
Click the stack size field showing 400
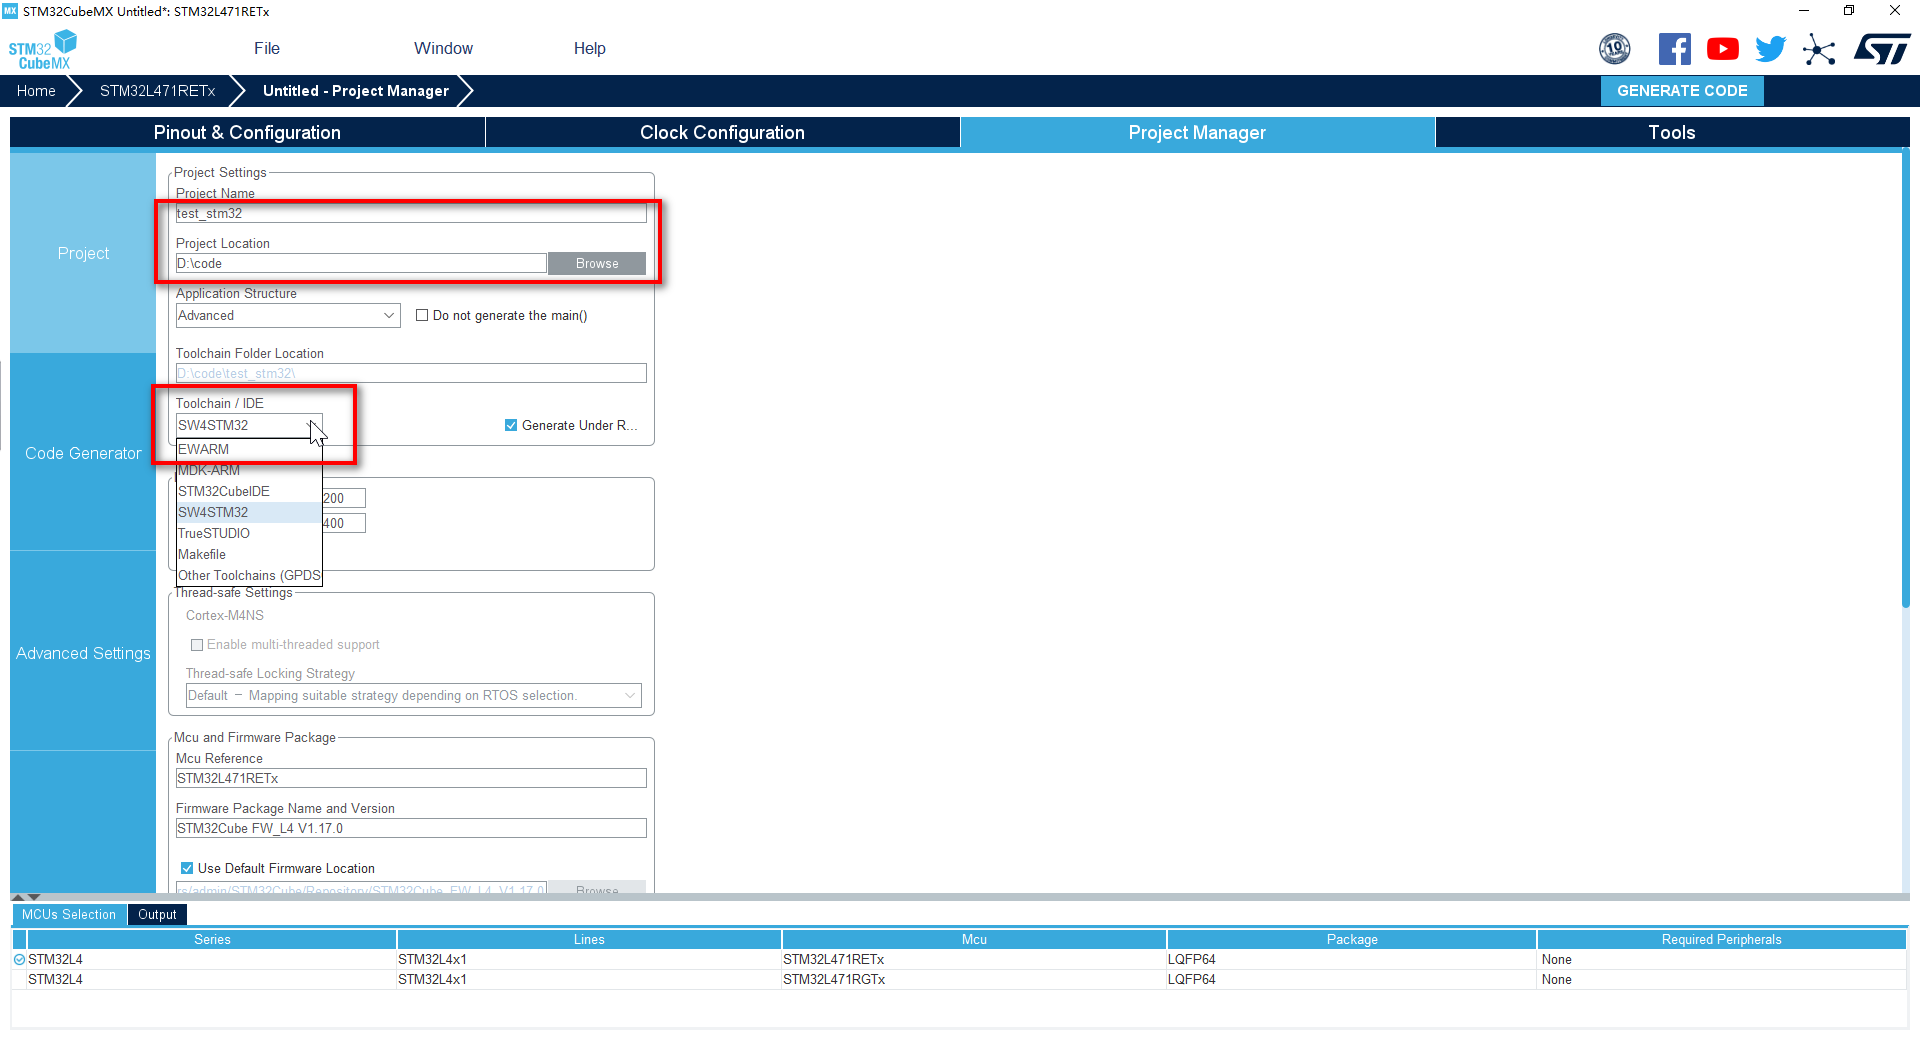[x=344, y=523]
